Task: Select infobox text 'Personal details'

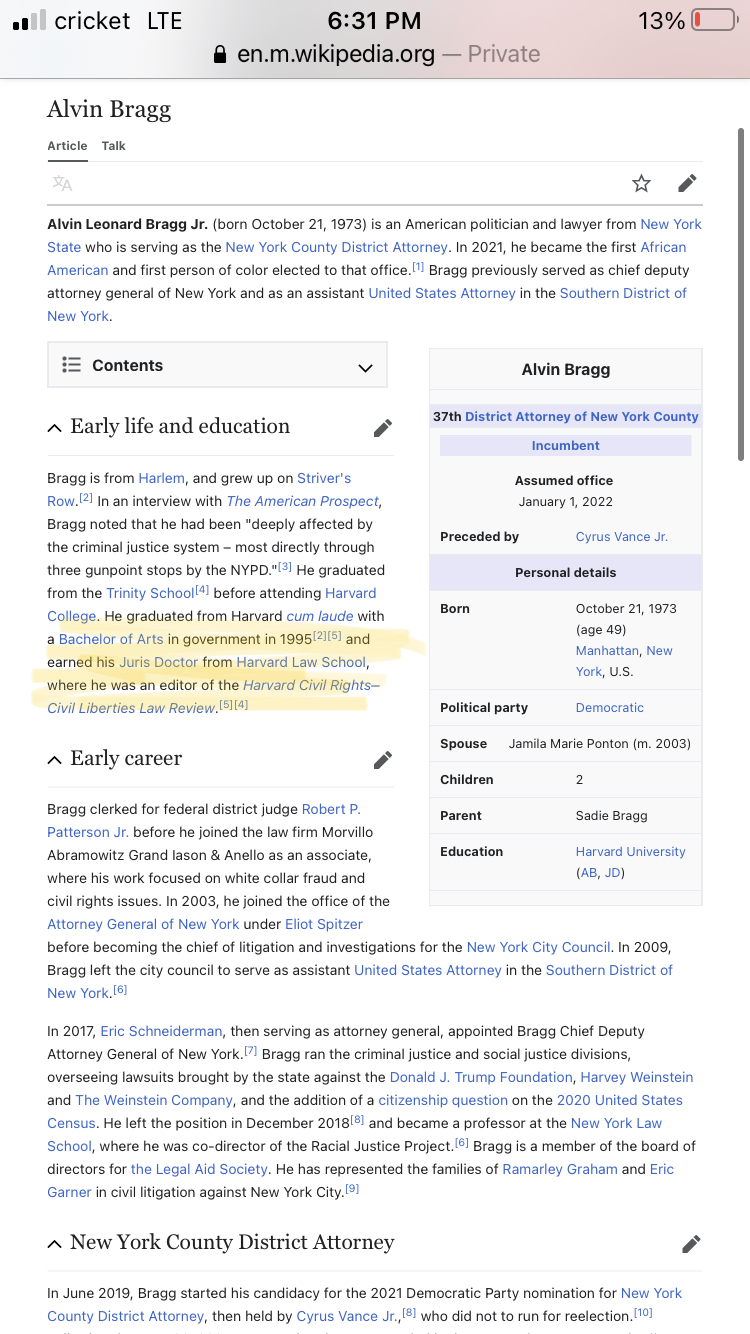Action: coord(566,573)
